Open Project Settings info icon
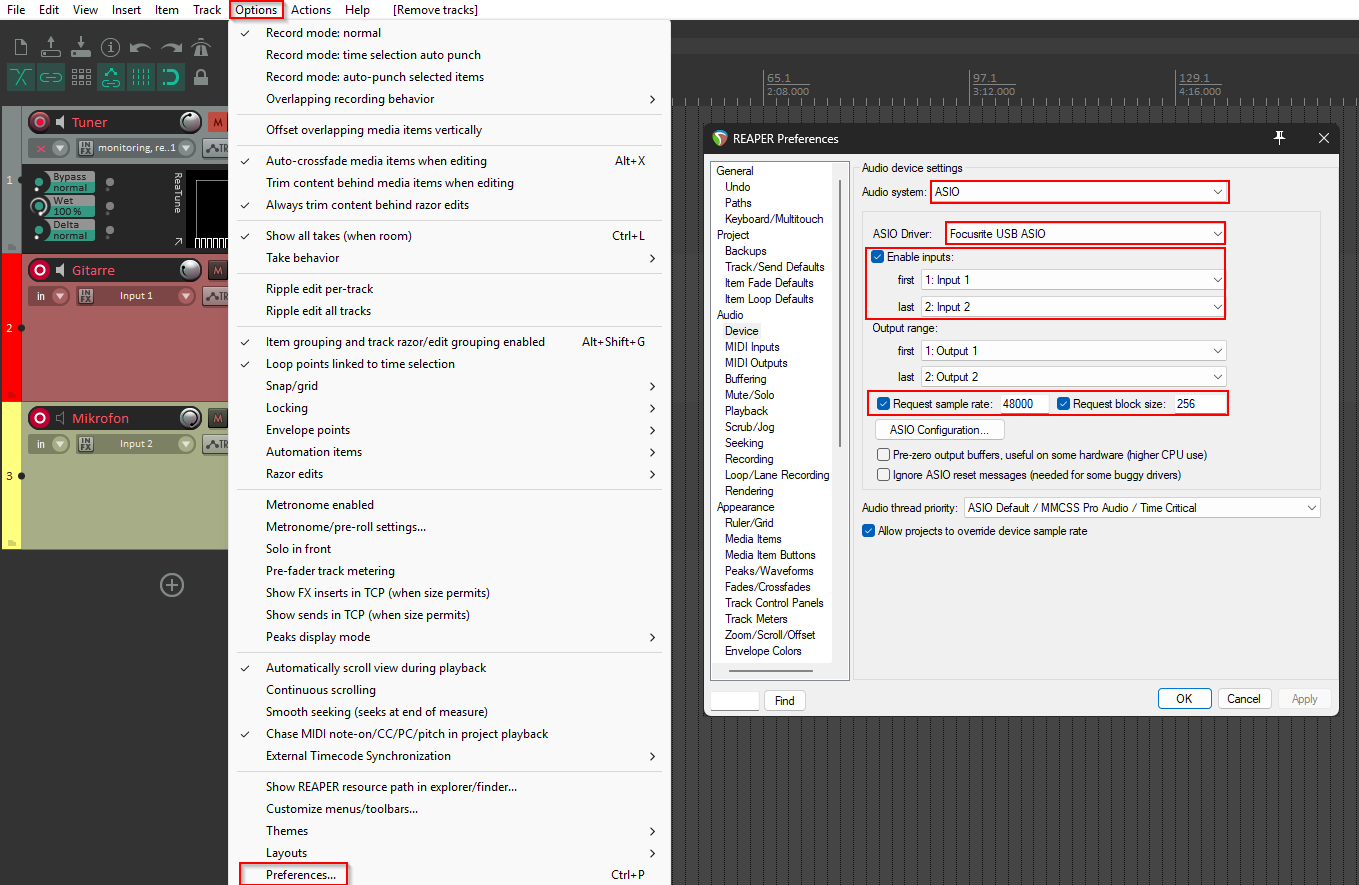1359x885 pixels. [x=110, y=47]
